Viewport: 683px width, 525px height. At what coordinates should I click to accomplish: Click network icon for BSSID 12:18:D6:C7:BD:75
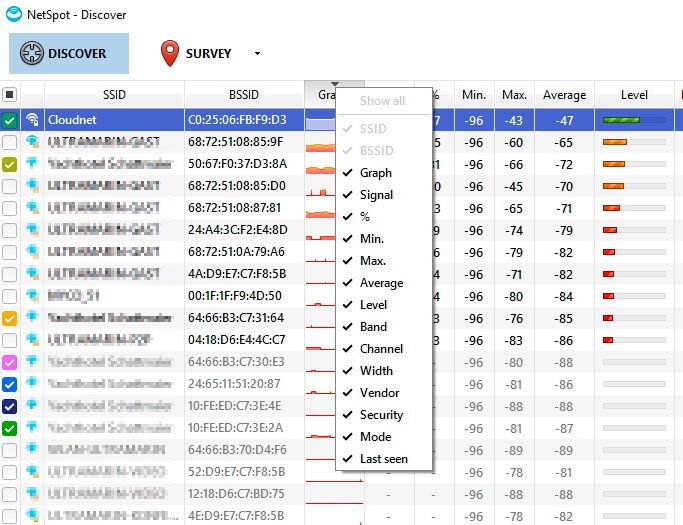pyautogui.click(x=32, y=493)
